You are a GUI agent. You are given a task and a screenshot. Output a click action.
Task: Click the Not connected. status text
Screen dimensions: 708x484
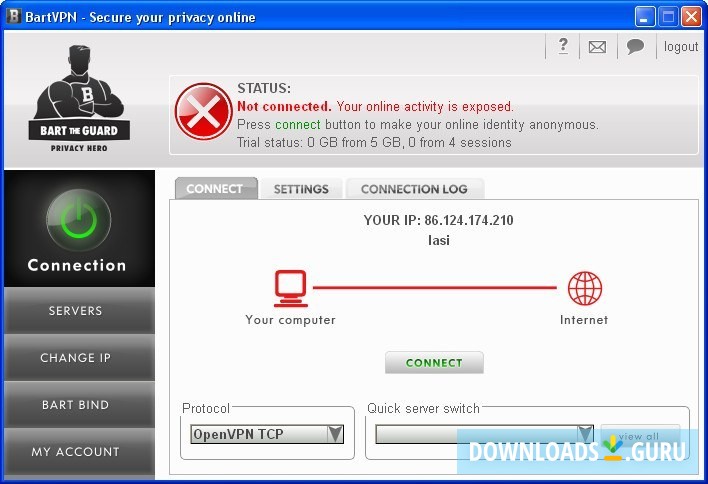click(x=284, y=107)
